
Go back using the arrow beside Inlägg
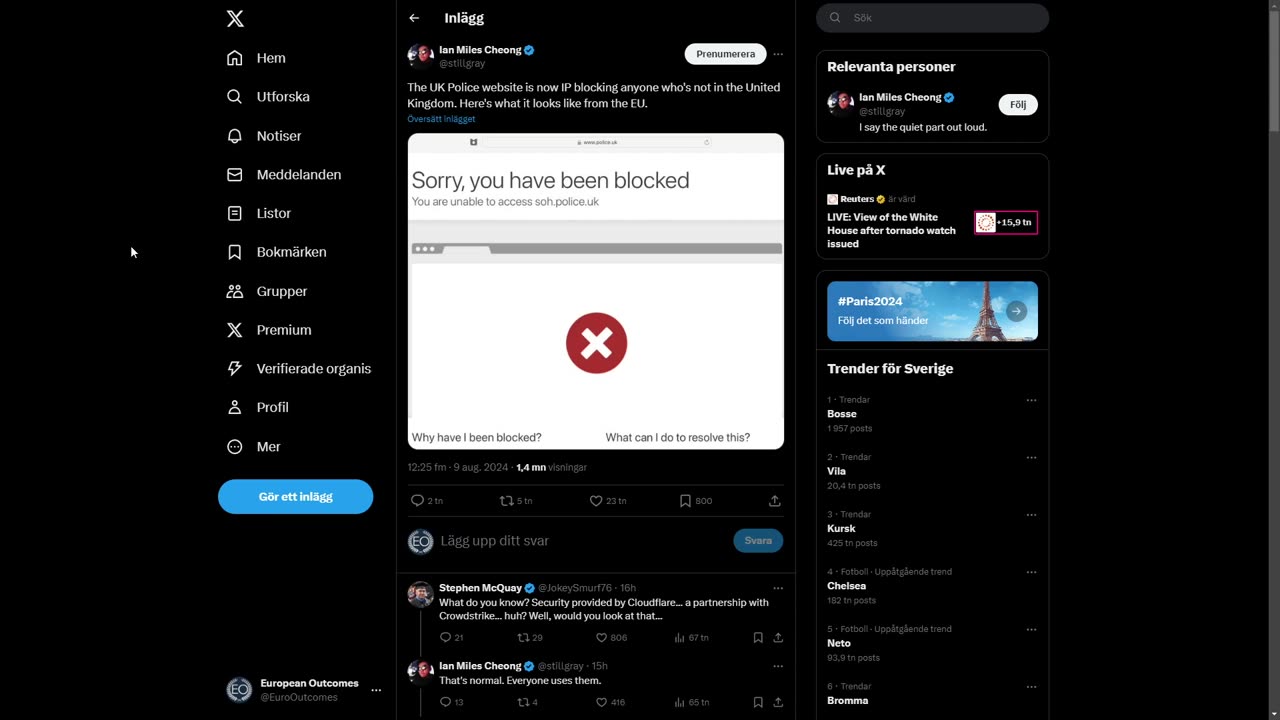(x=414, y=18)
